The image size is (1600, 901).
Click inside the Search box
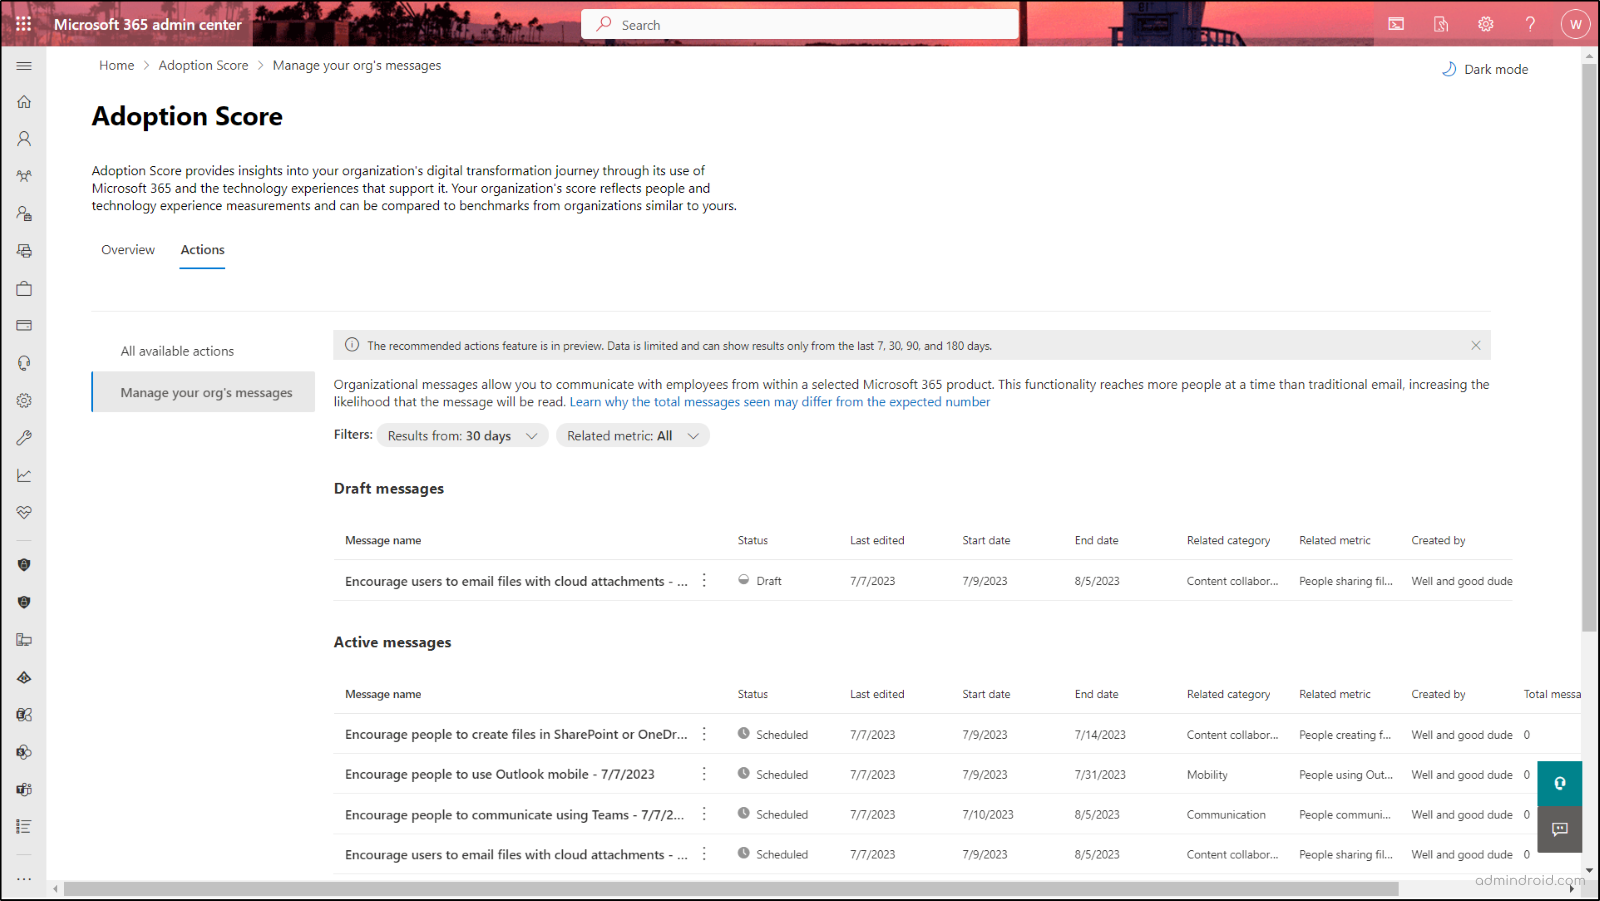(x=800, y=24)
